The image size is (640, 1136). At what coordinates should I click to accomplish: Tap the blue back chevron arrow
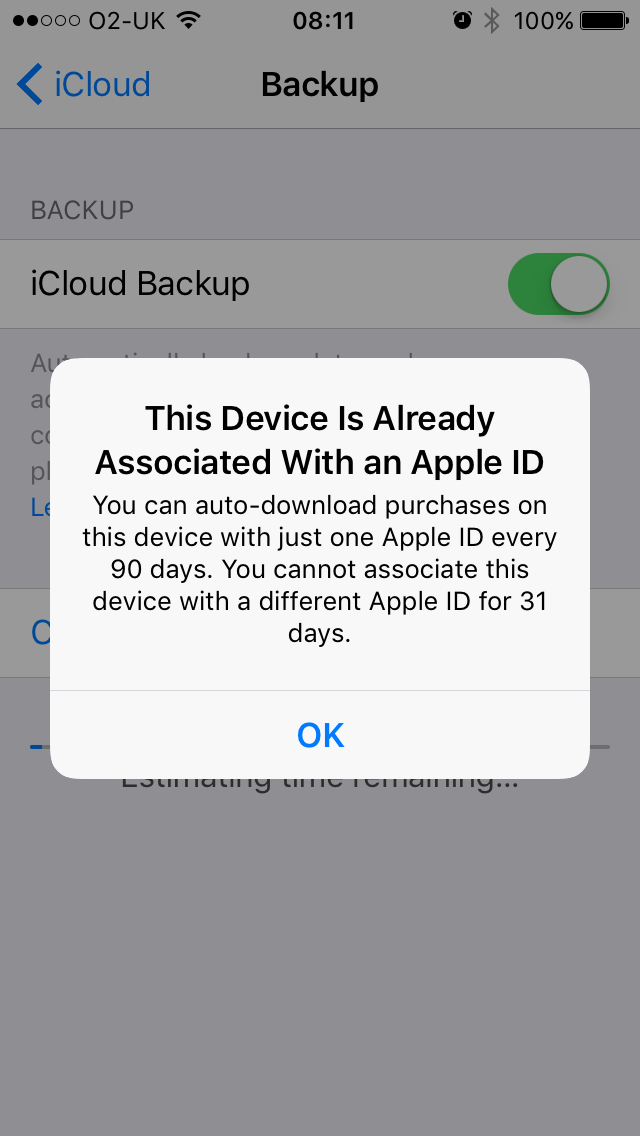coord(29,84)
